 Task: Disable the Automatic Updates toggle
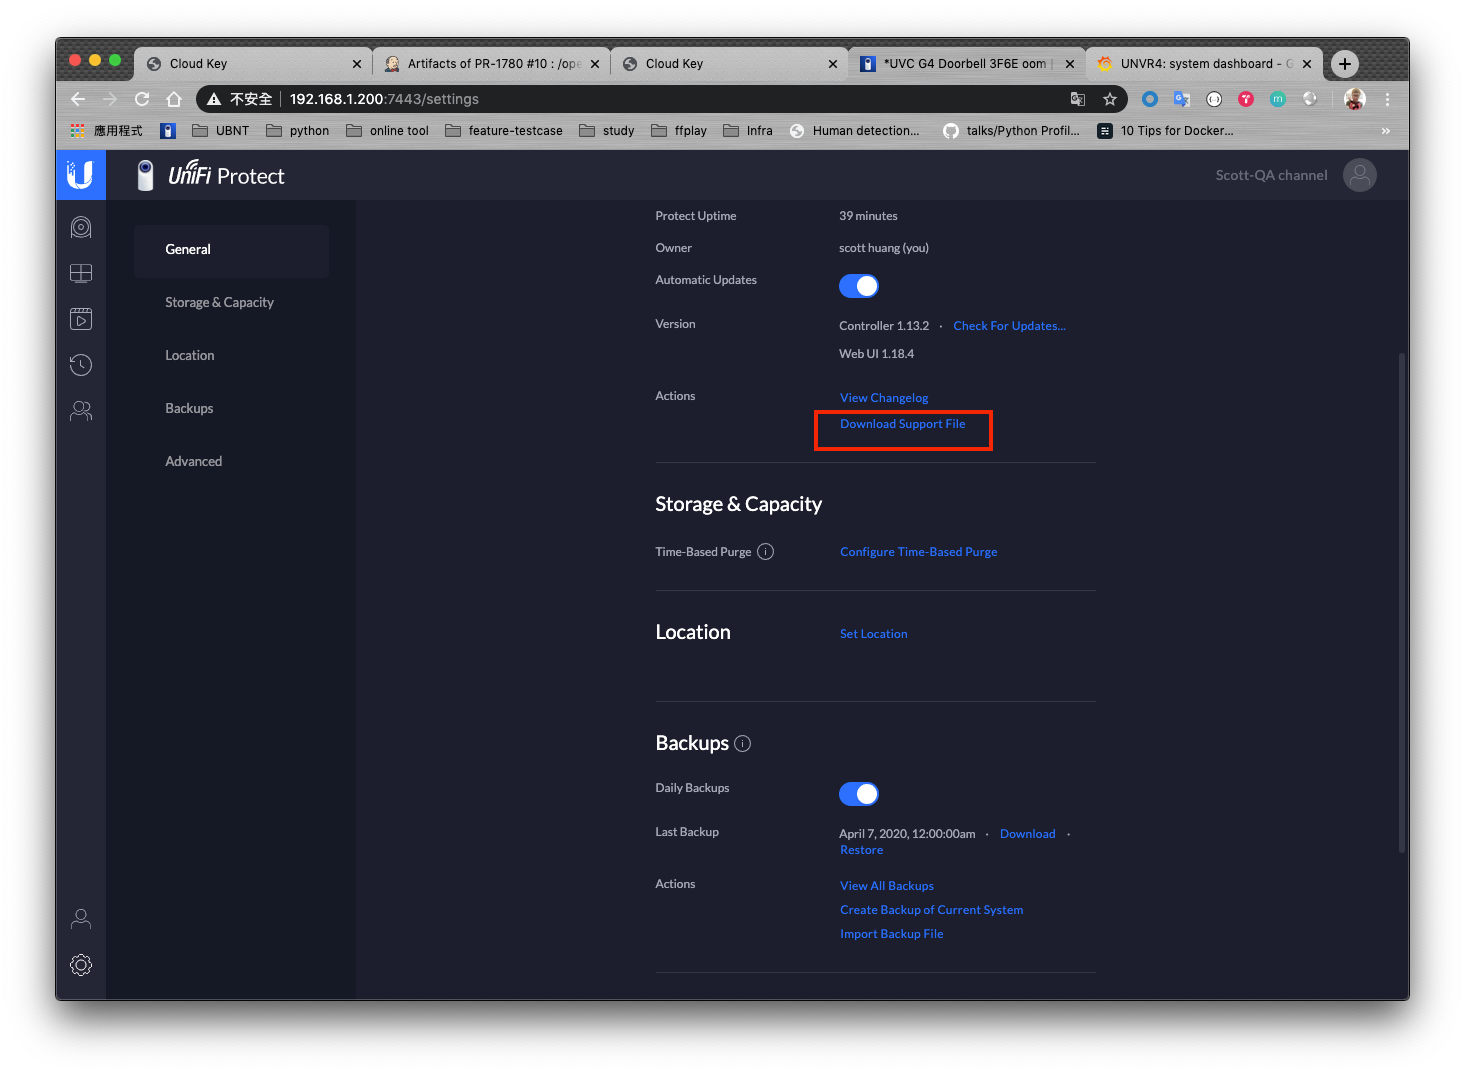point(859,286)
